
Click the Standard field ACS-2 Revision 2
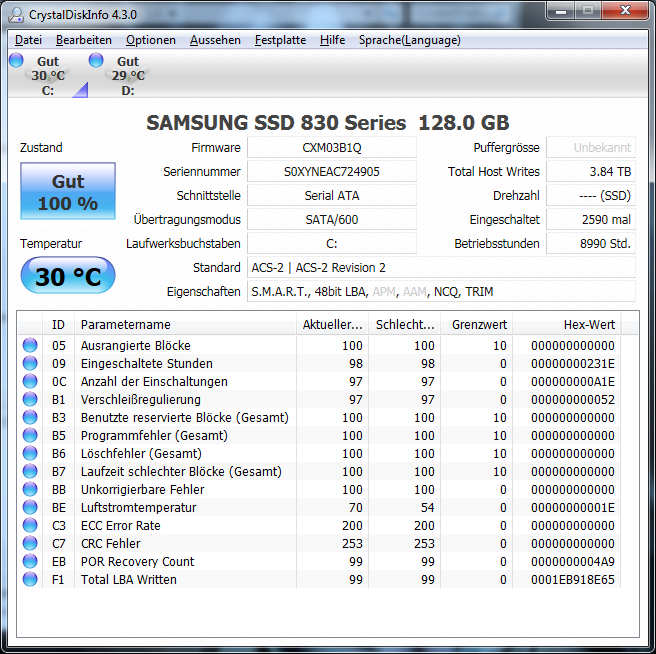pos(441,267)
